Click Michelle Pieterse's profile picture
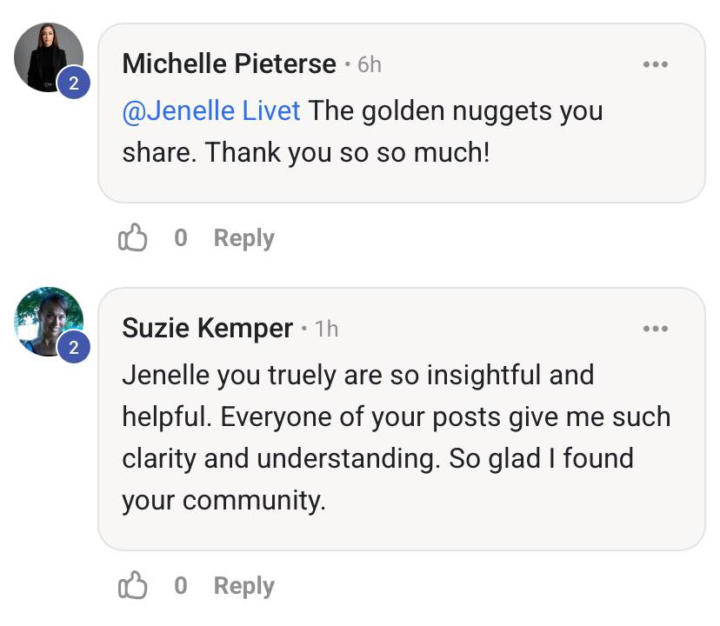The height and width of the screenshot is (626, 720). click(45, 55)
